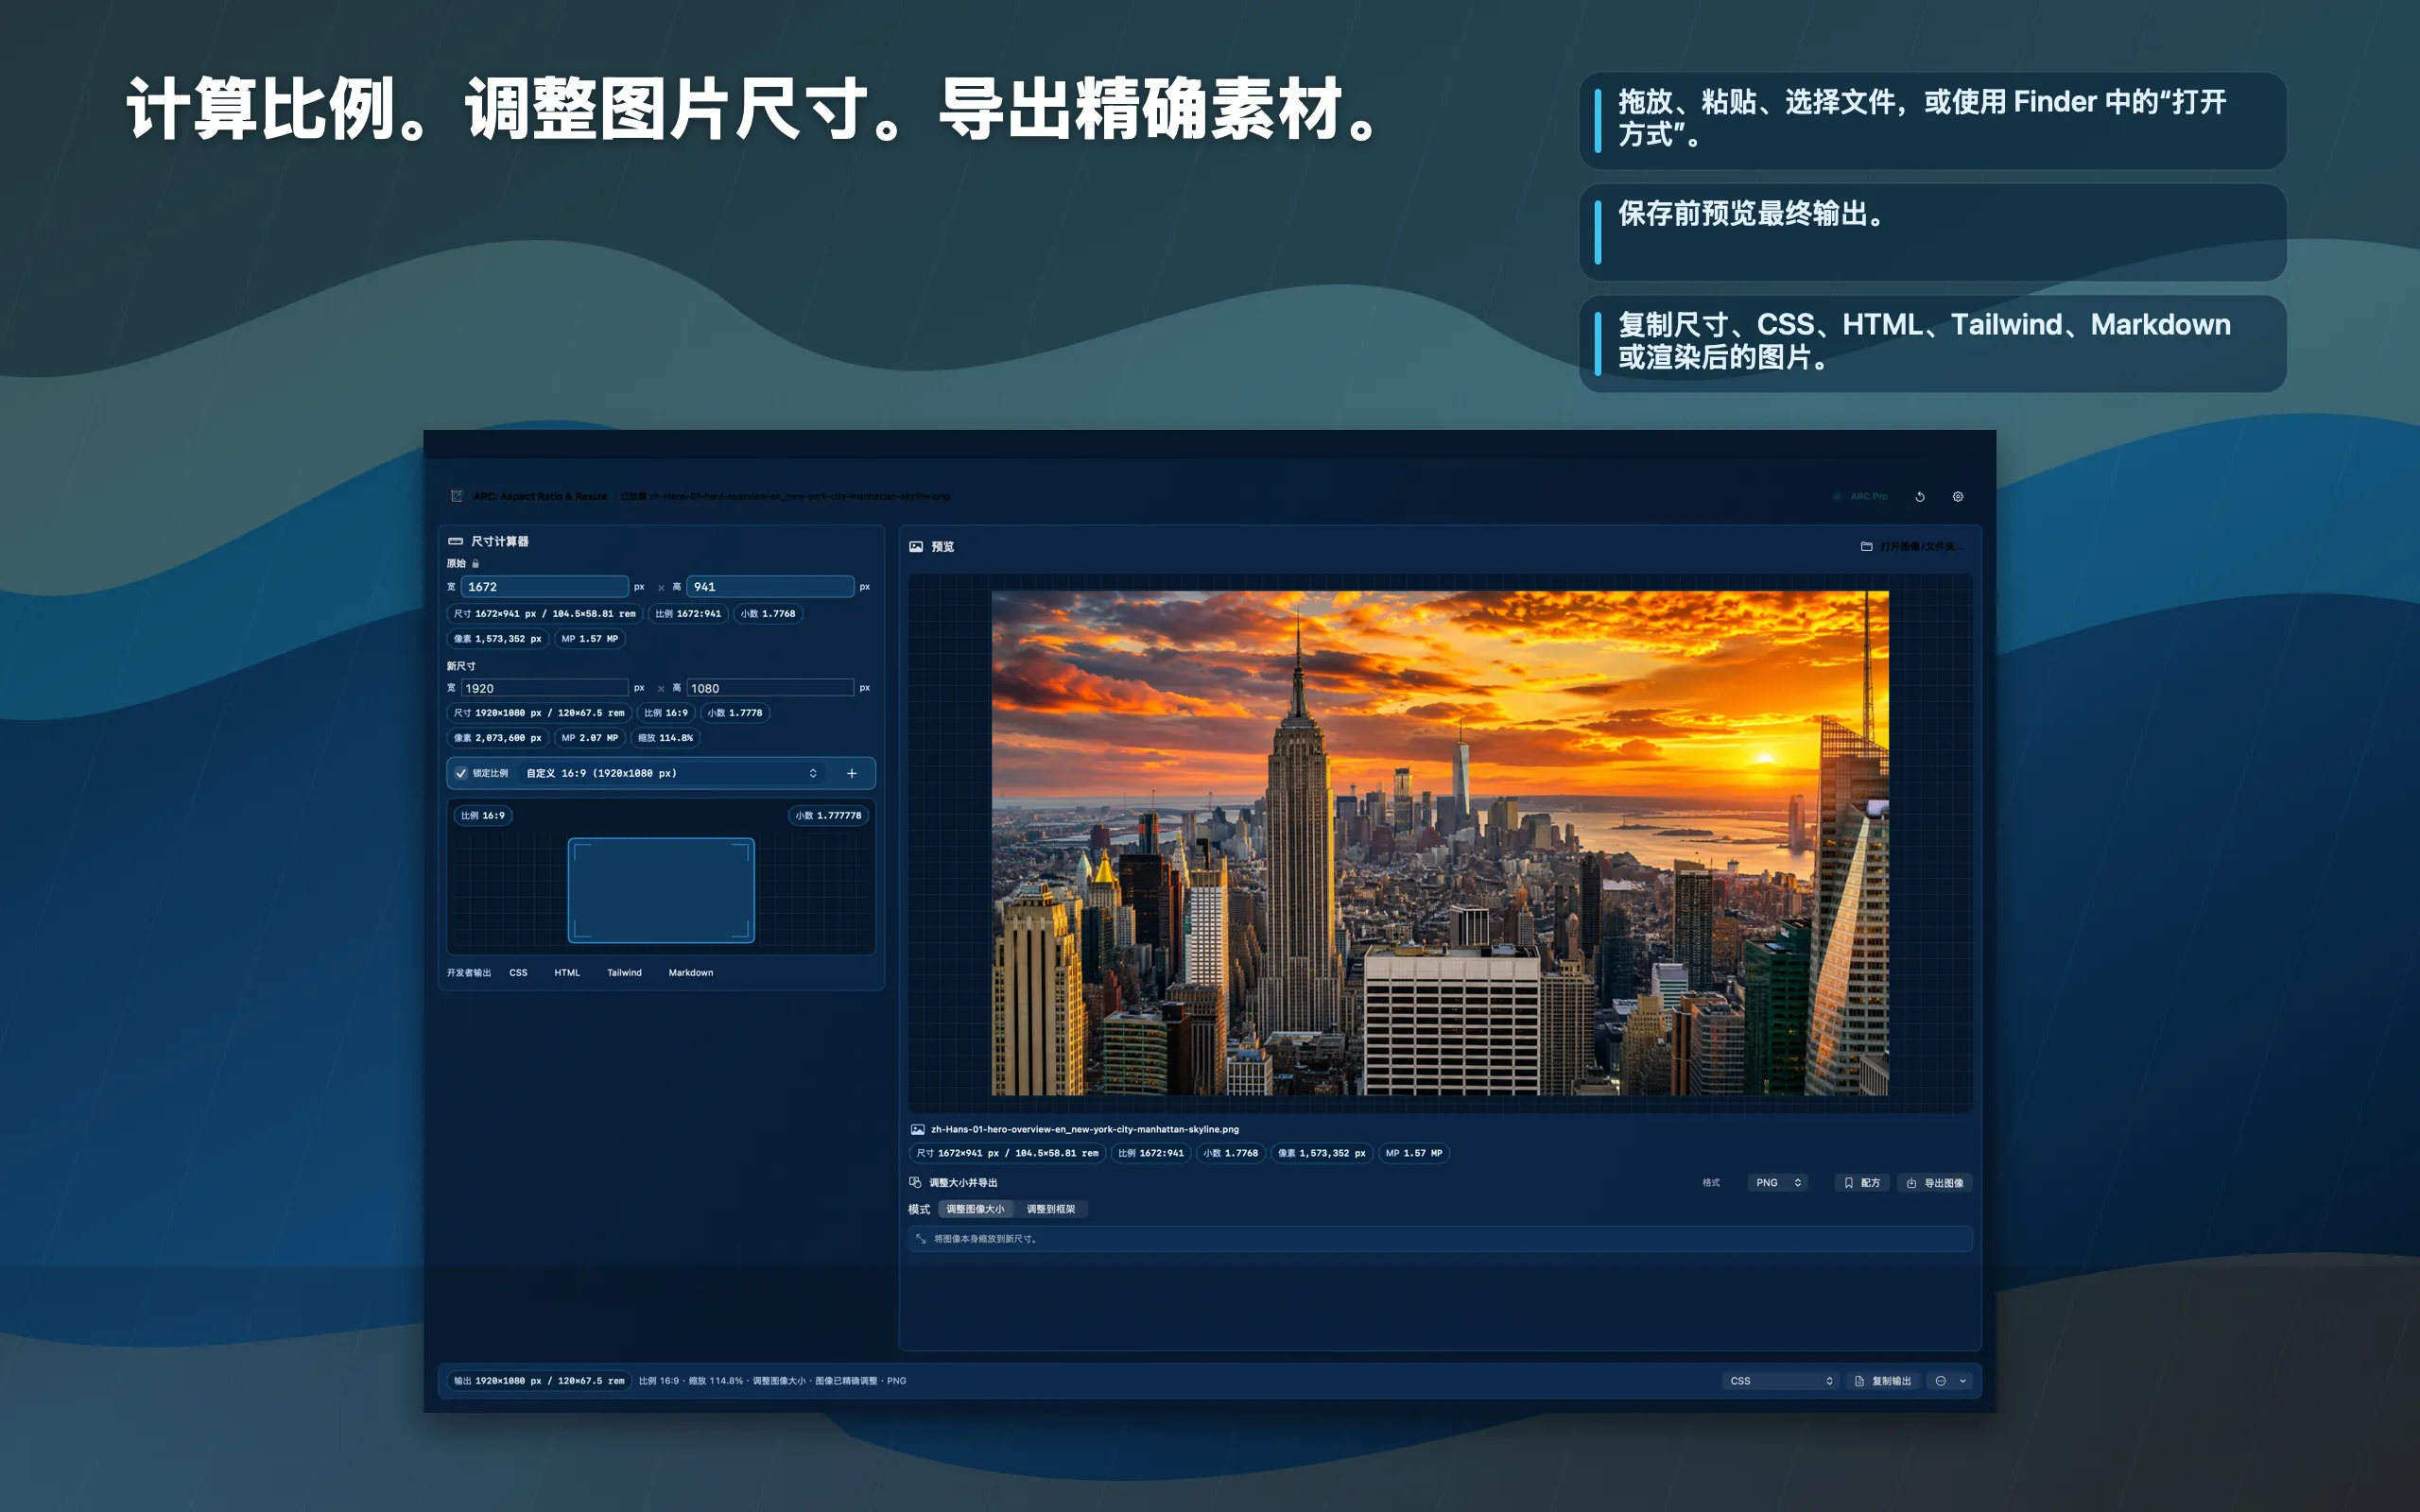
Task: Select the HTML developer output tab
Action: tap(567, 973)
